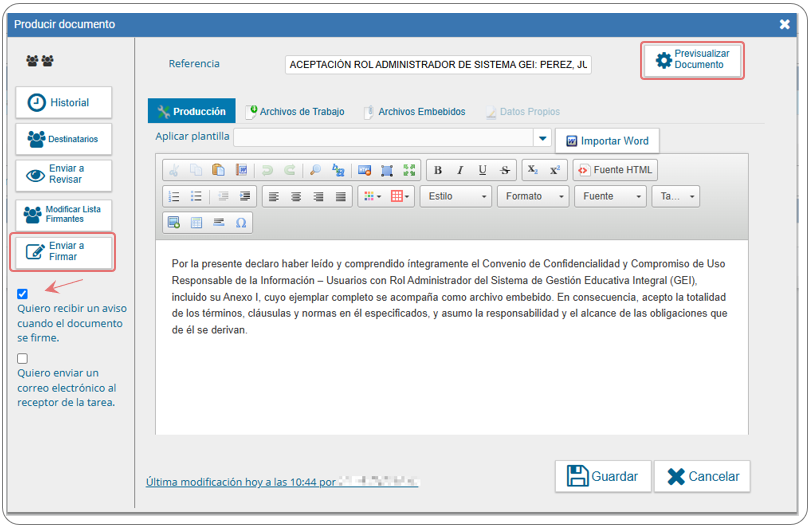Toggle italic formatting

[460, 170]
